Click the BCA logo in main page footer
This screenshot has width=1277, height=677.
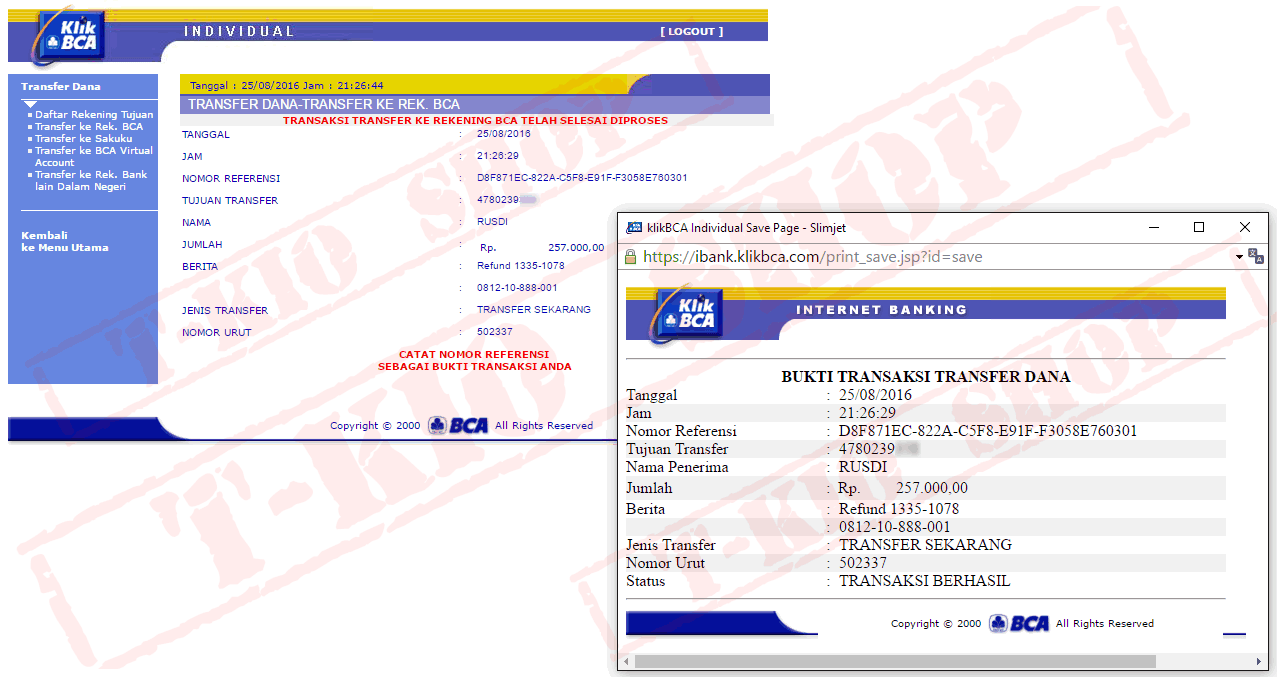click(x=459, y=425)
